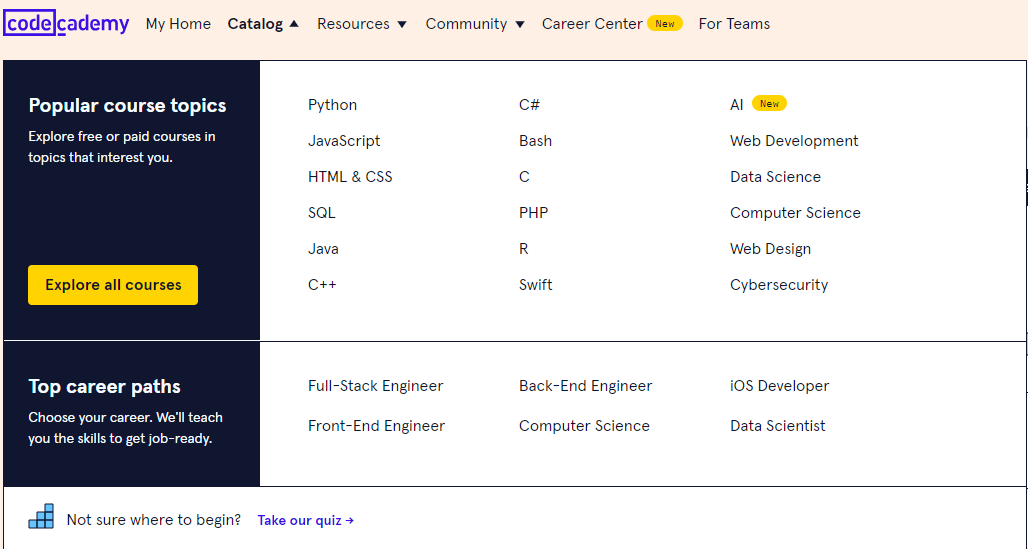Click the Explore all courses button
This screenshot has width=1028, height=549.
tap(113, 285)
